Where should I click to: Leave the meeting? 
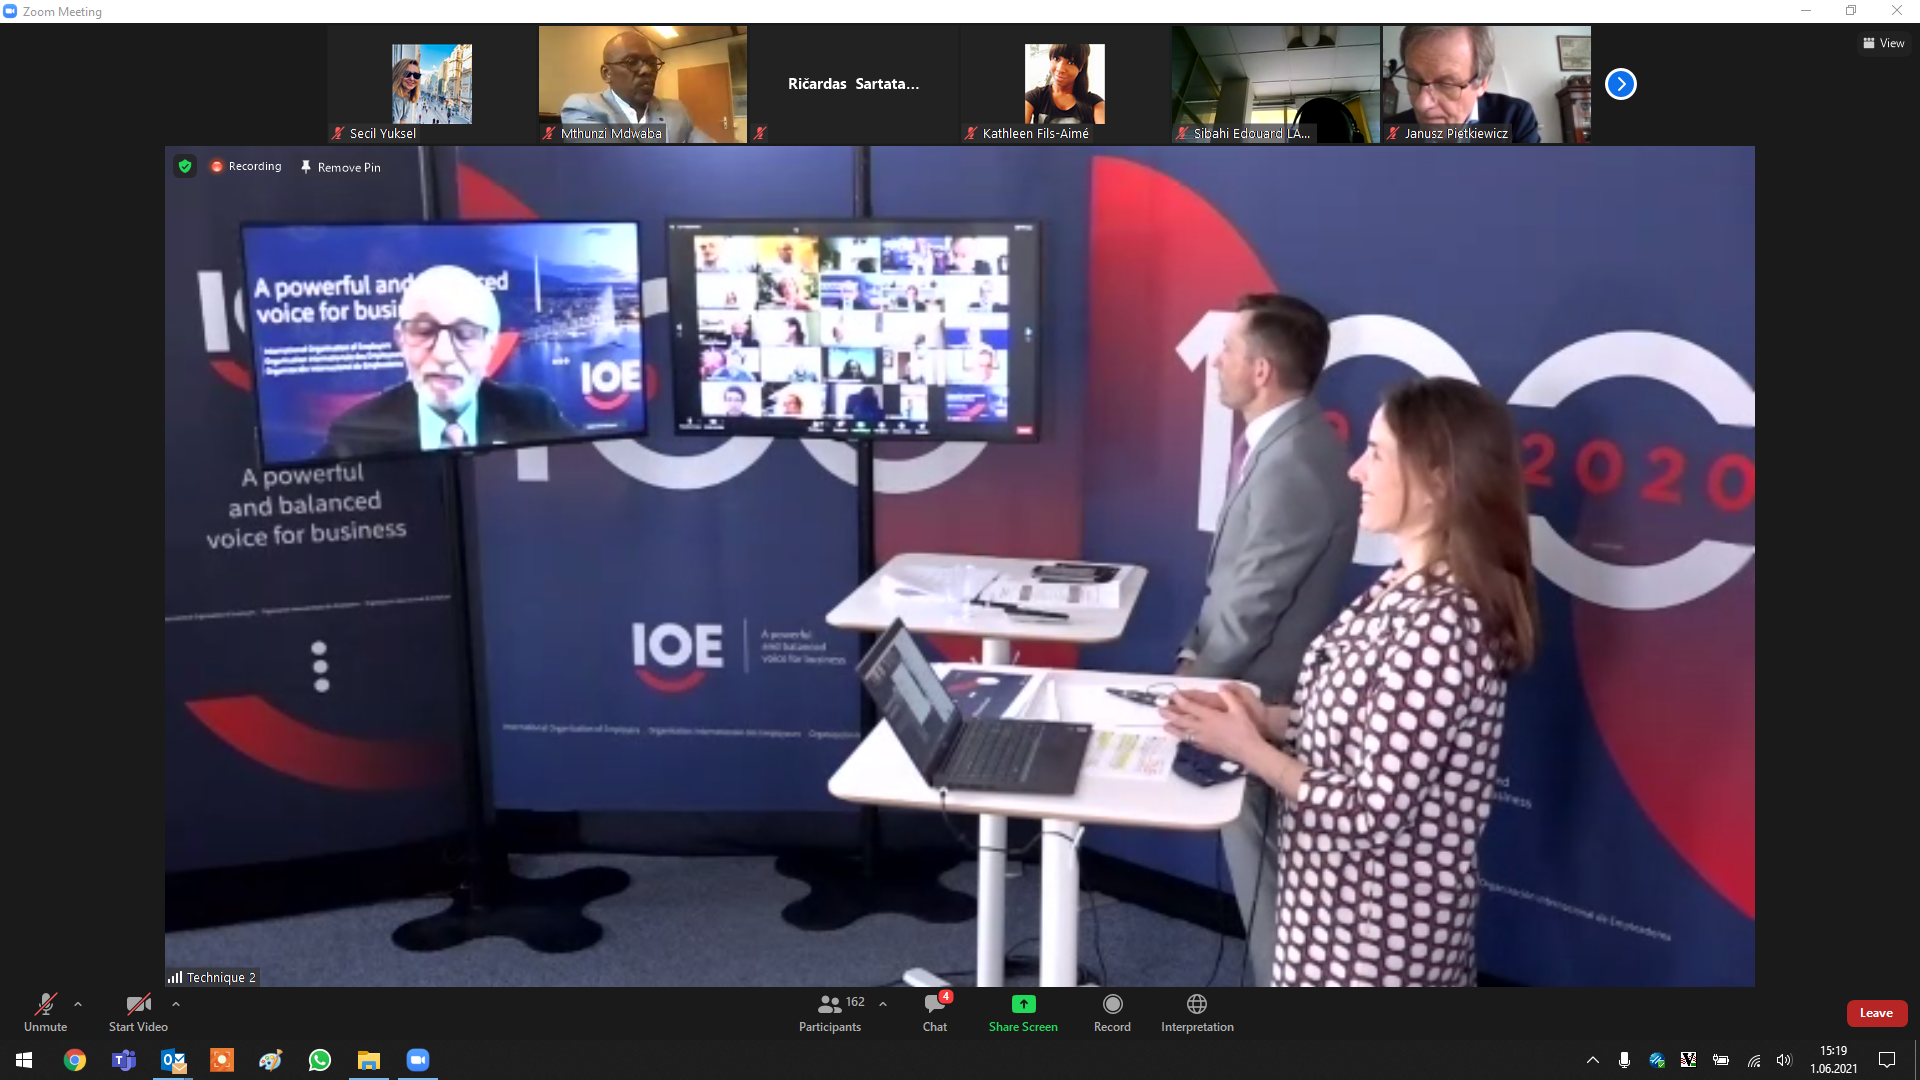pos(1876,1013)
